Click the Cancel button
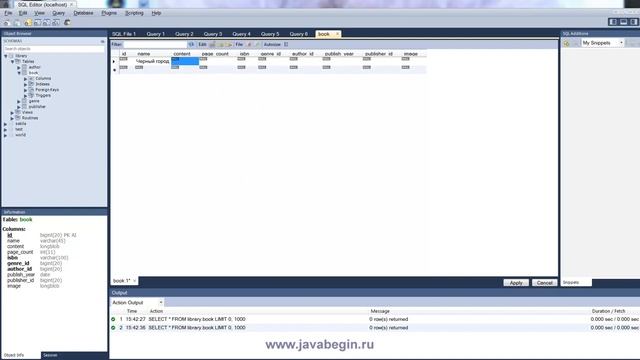This screenshot has height=360, width=640. pos(544,282)
